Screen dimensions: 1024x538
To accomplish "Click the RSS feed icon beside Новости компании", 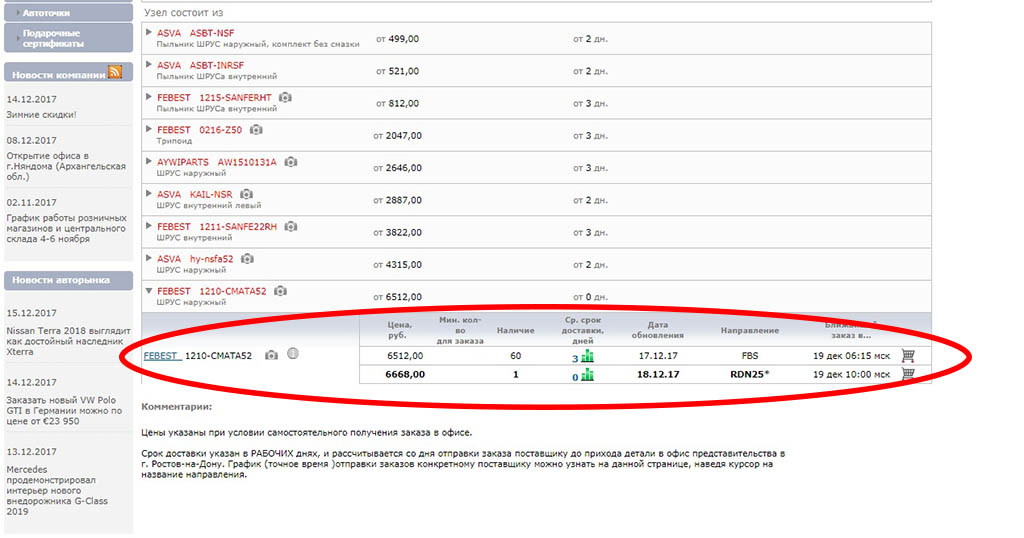I will pos(115,72).
